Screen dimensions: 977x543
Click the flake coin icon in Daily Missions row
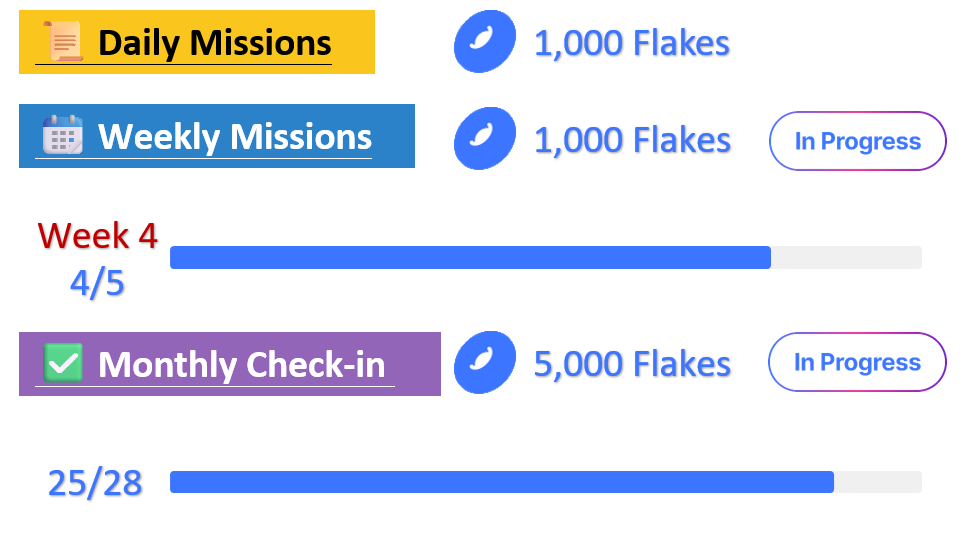(x=485, y=43)
